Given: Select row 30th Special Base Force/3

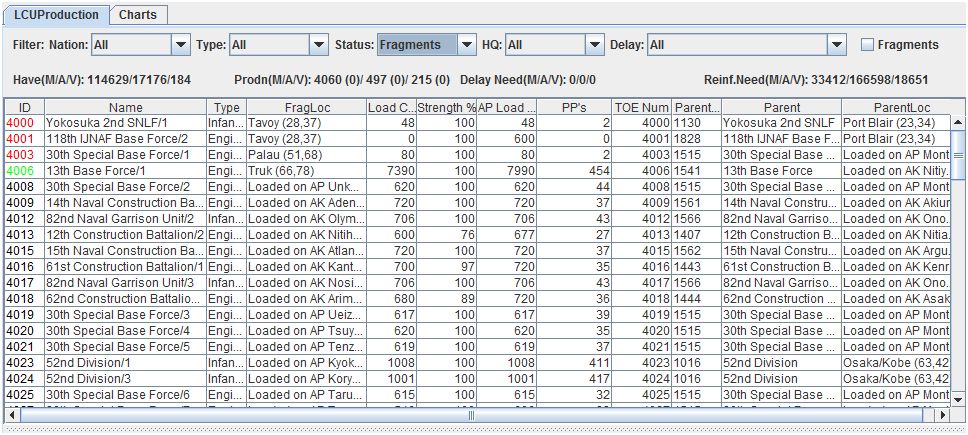Looking at the screenshot, I should pyautogui.click(x=477, y=315).
